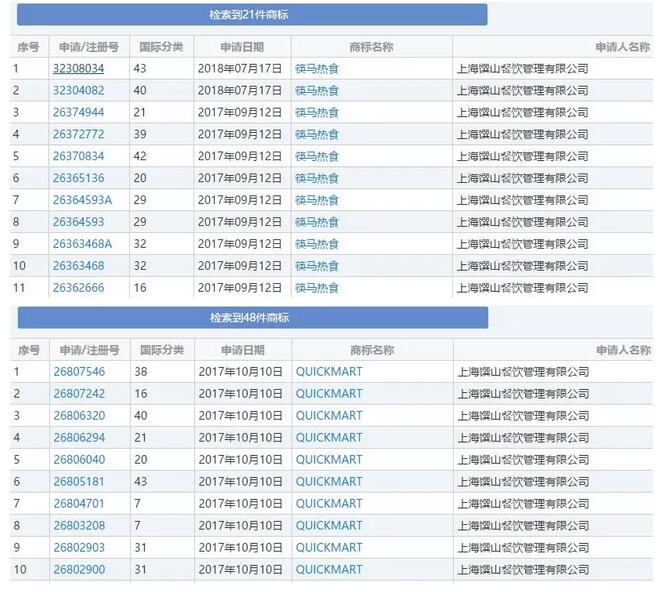Open registration number 26374944
This screenshot has height=592, width=669.
(x=78, y=113)
